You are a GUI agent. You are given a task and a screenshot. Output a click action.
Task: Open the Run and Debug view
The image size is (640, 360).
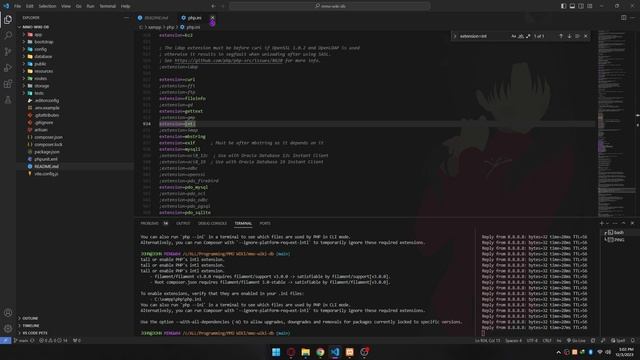click(8, 68)
